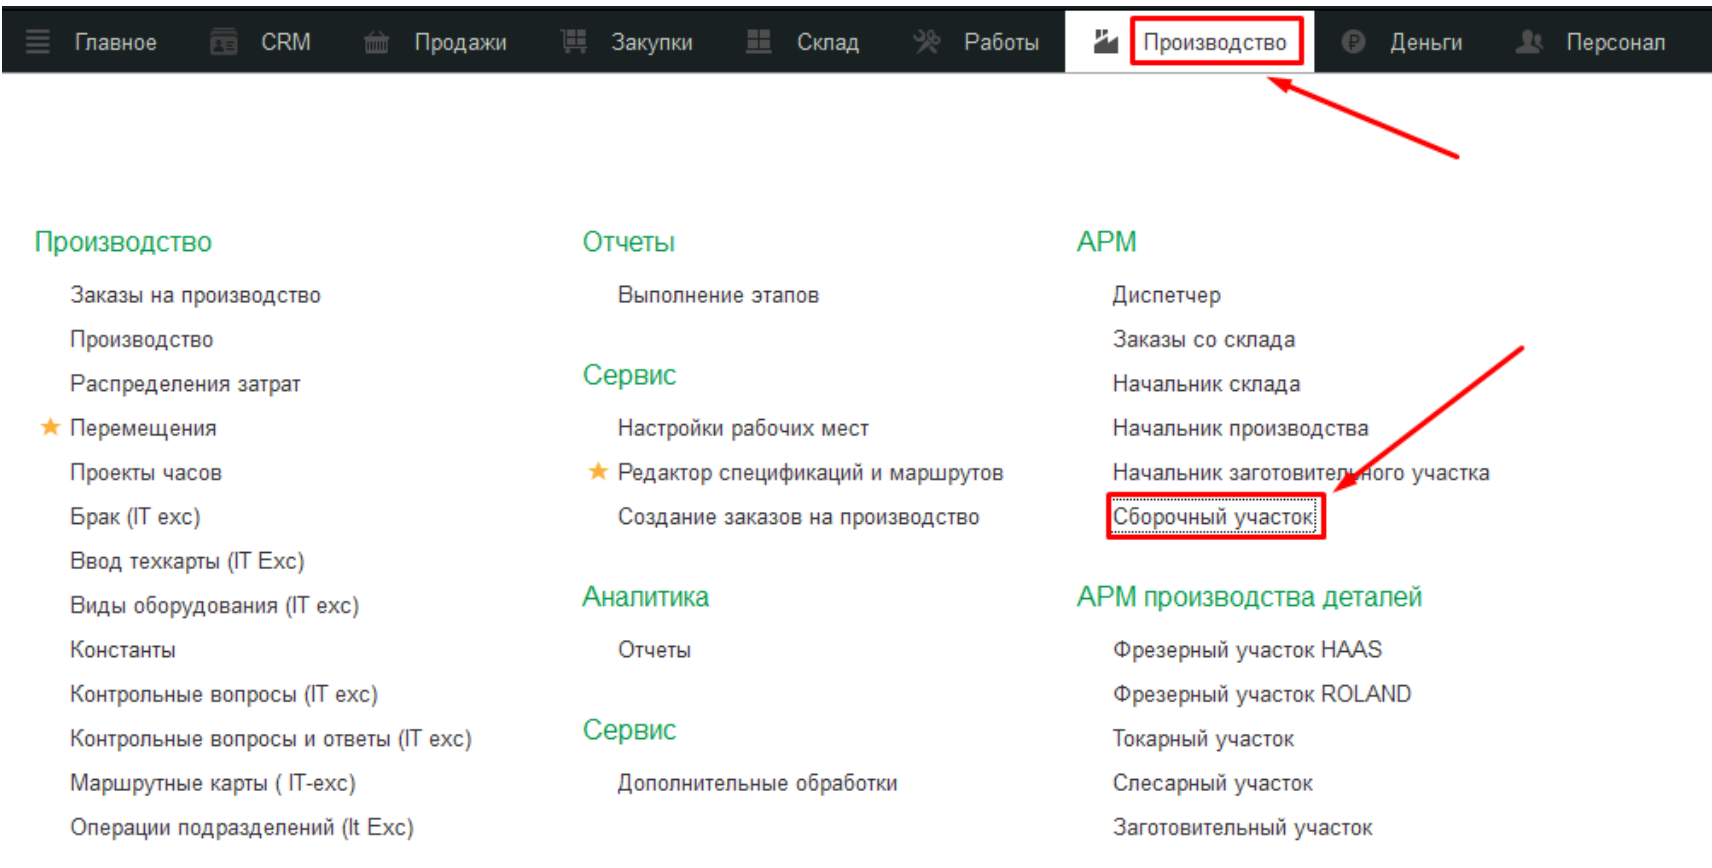Image resolution: width=1712 pixels, height=868 pixels.
Task: Open Сборочный участок workplace
Action: click(x=1213, y=517)
